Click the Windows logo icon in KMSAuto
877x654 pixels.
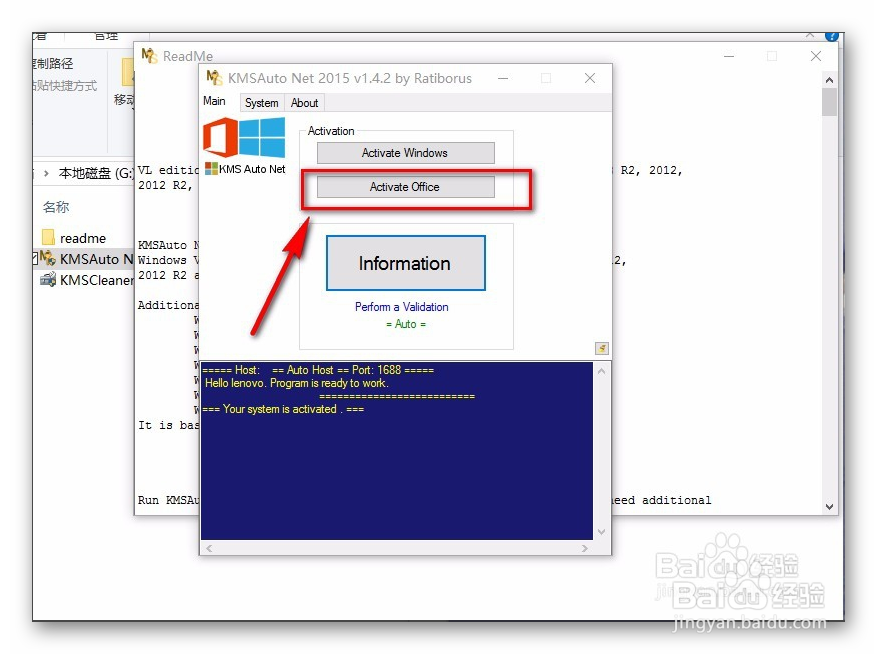click(262, 137)
